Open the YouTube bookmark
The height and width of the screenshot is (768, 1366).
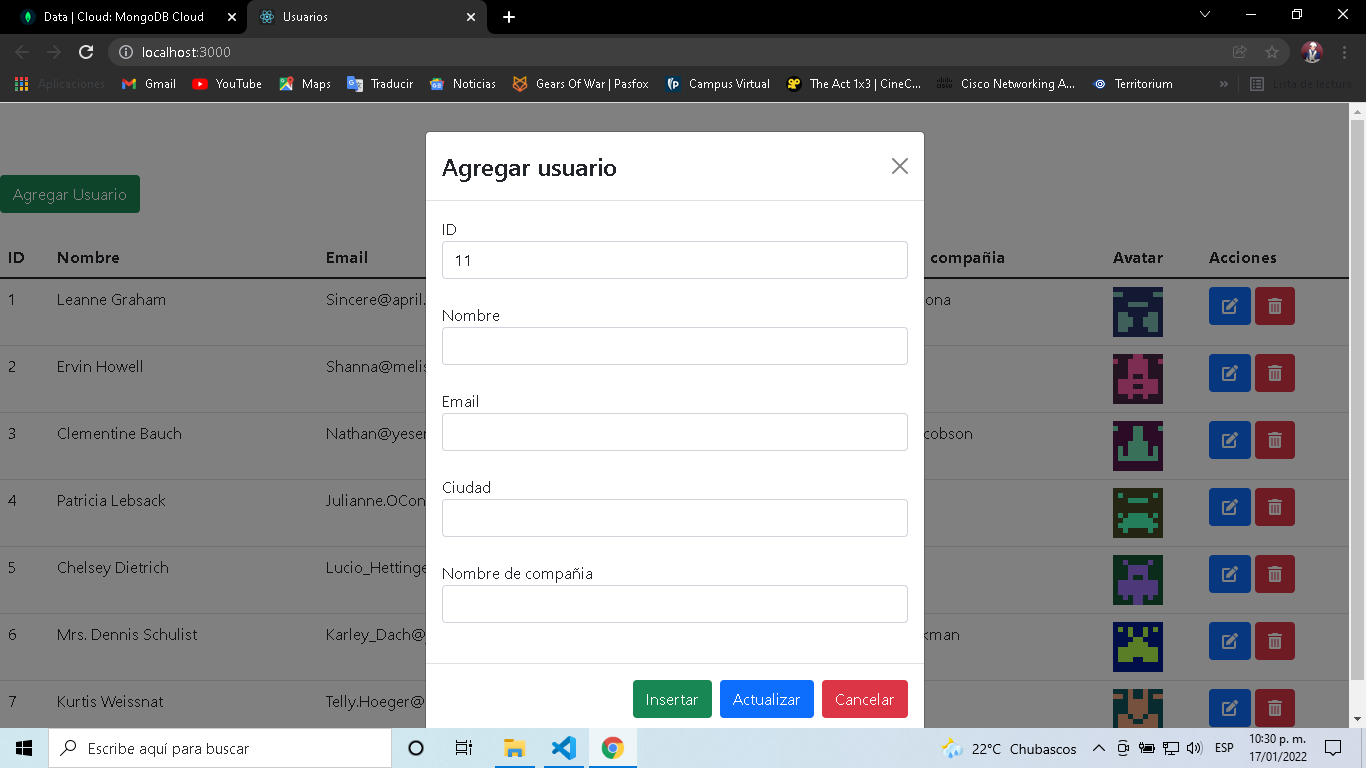[227, 84]
